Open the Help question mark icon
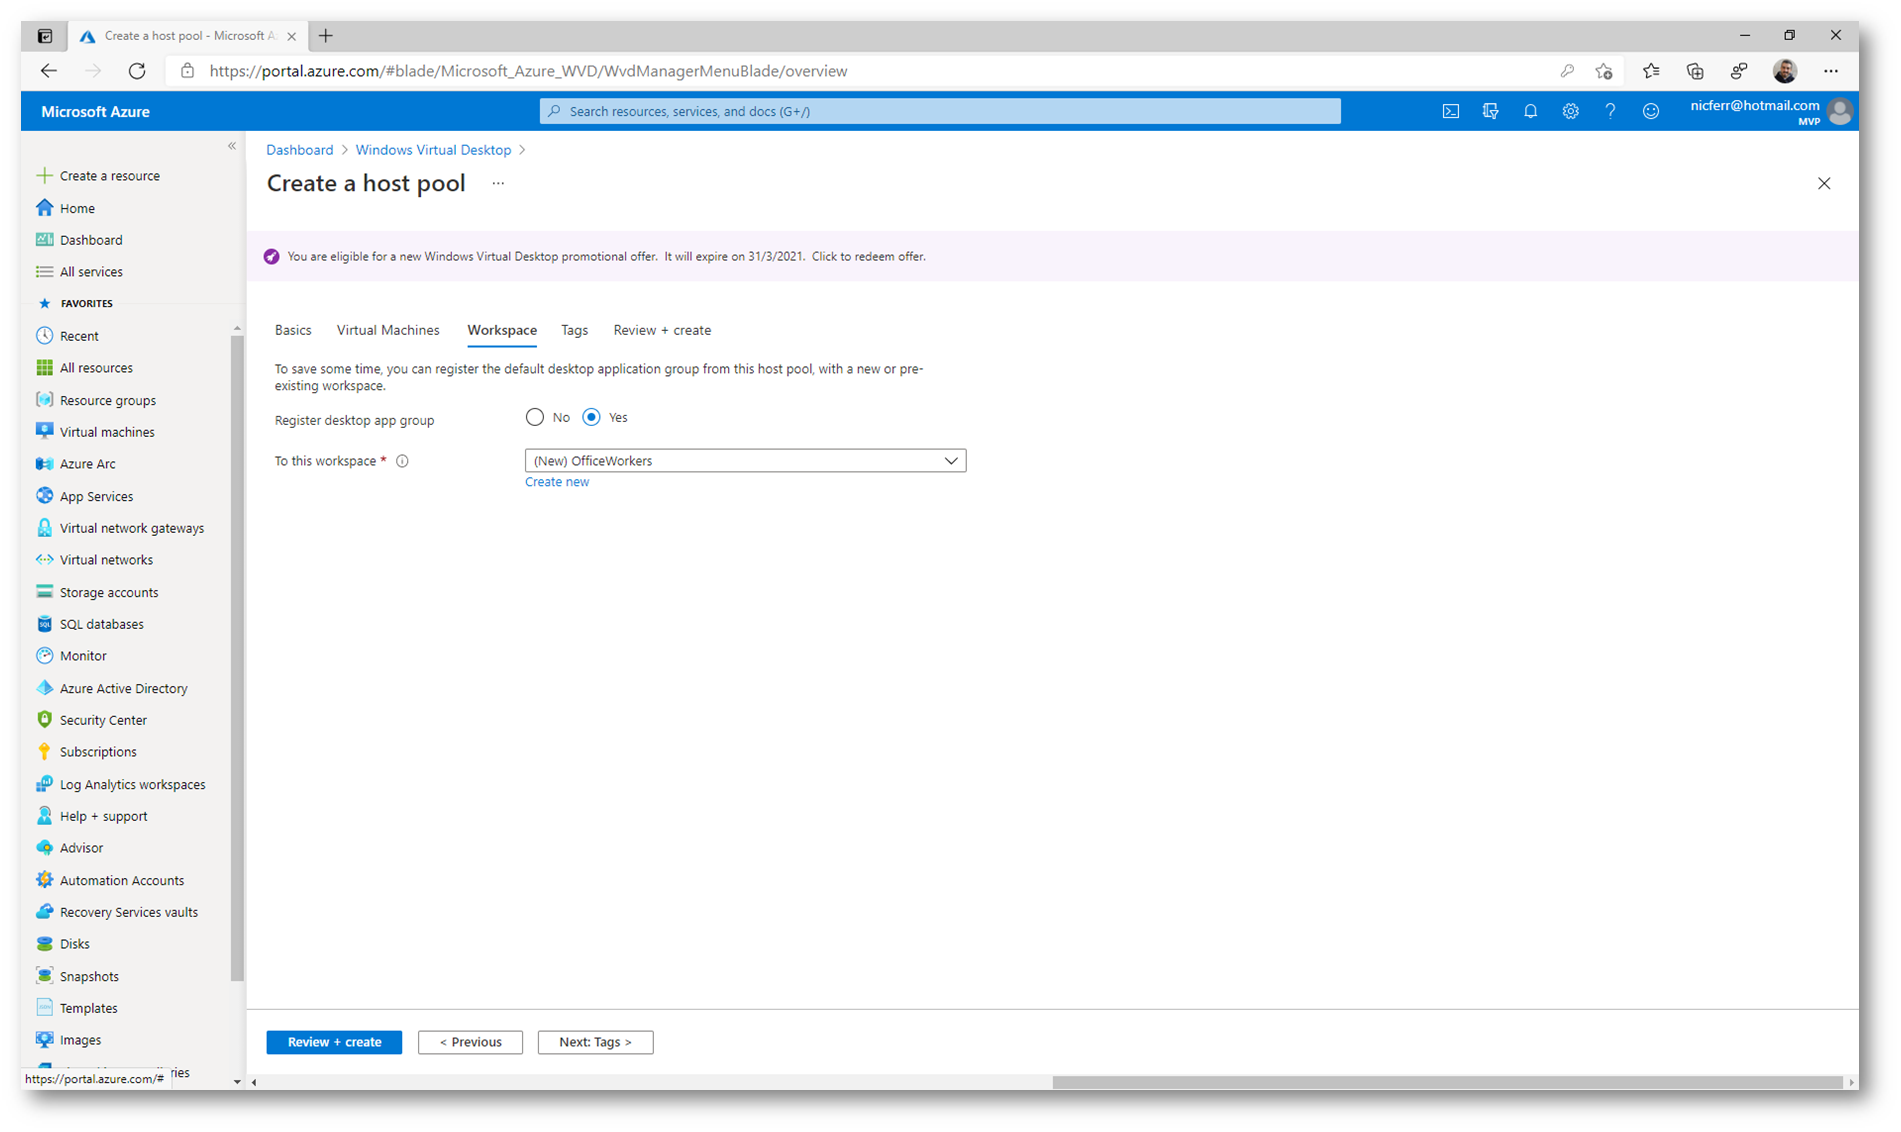1901x1132 pixels. tap(1610, 111)
